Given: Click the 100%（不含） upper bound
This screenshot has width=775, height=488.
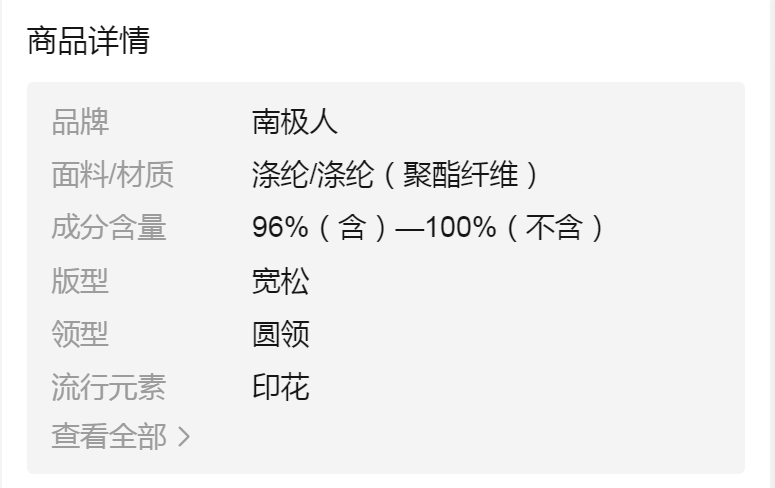Looking at the screenshot, I should (516, 228).
